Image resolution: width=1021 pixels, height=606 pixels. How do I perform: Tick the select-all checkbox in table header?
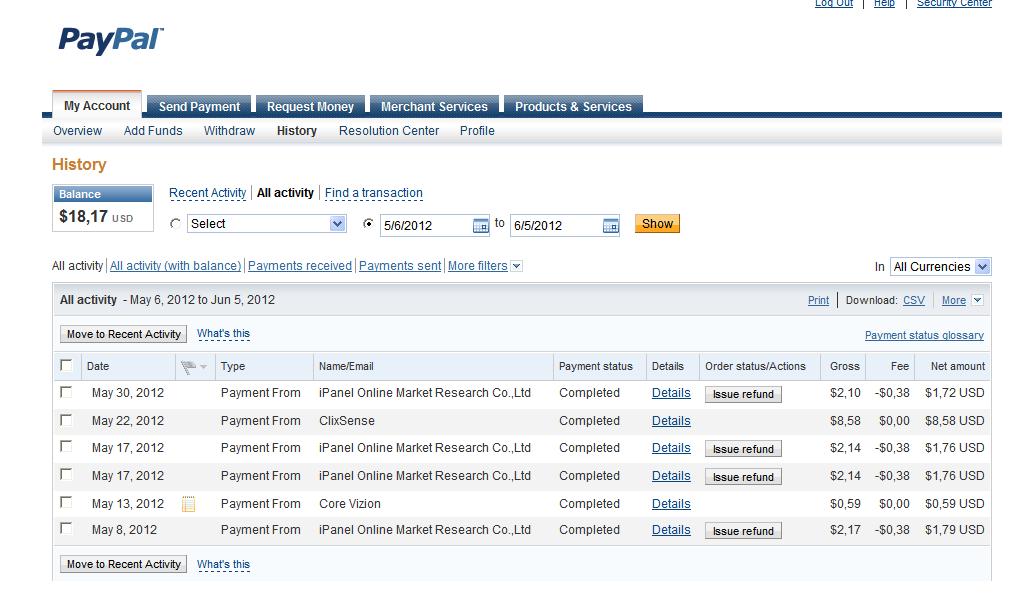tap(66, 366)
